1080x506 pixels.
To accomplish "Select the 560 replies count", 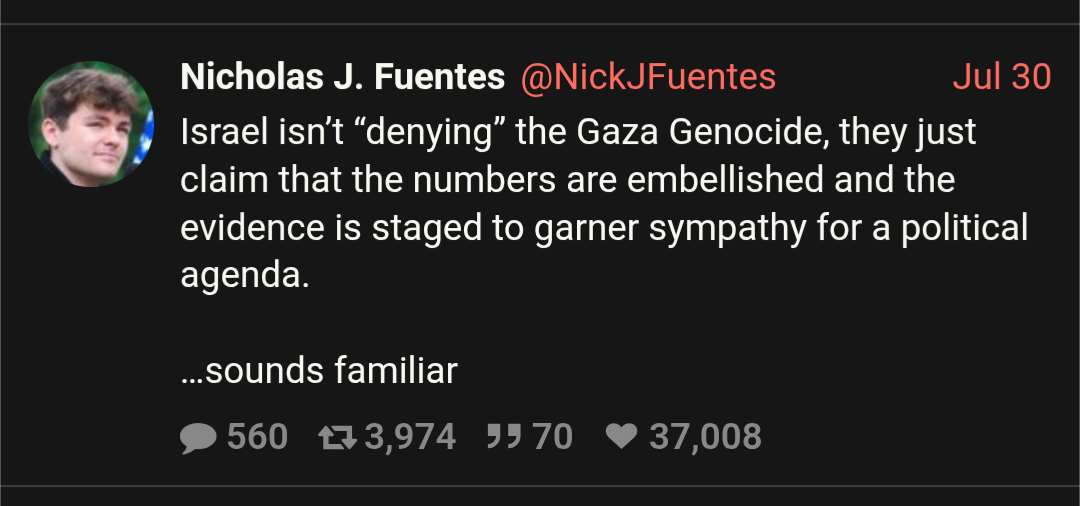I will point(257,437).
